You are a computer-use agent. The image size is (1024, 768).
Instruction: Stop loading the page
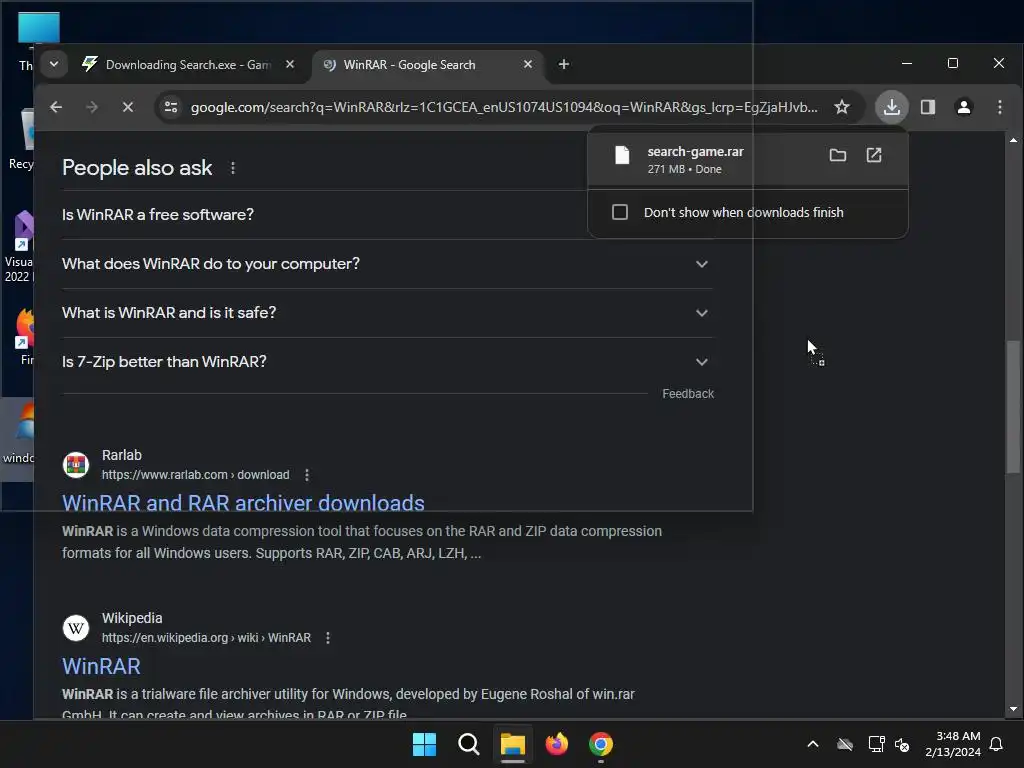[x=127, y=107]
